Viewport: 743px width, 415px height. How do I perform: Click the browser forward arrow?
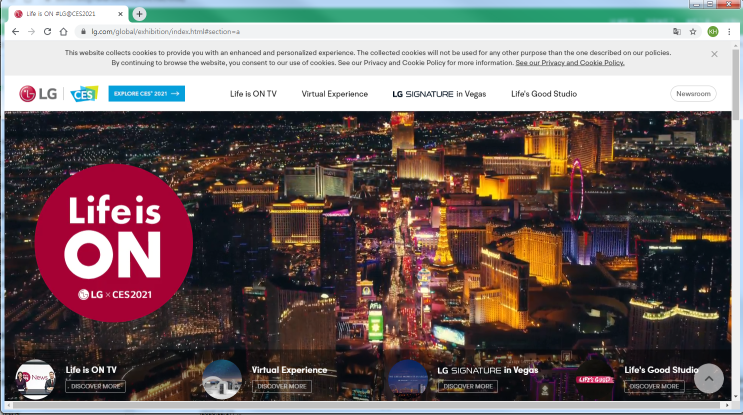click(x=31, y=31)
